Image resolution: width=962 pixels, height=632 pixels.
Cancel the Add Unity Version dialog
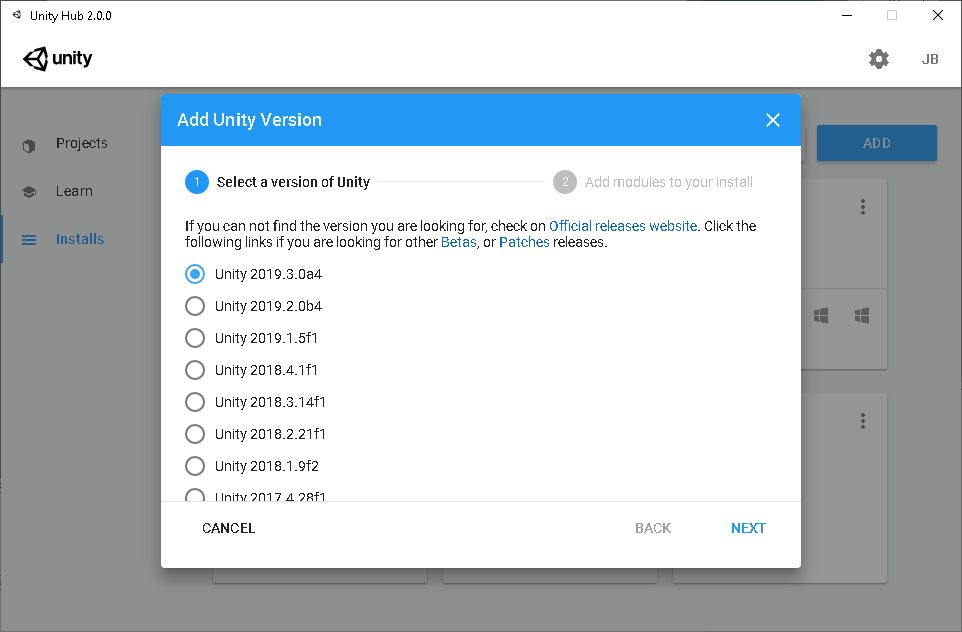228,528
